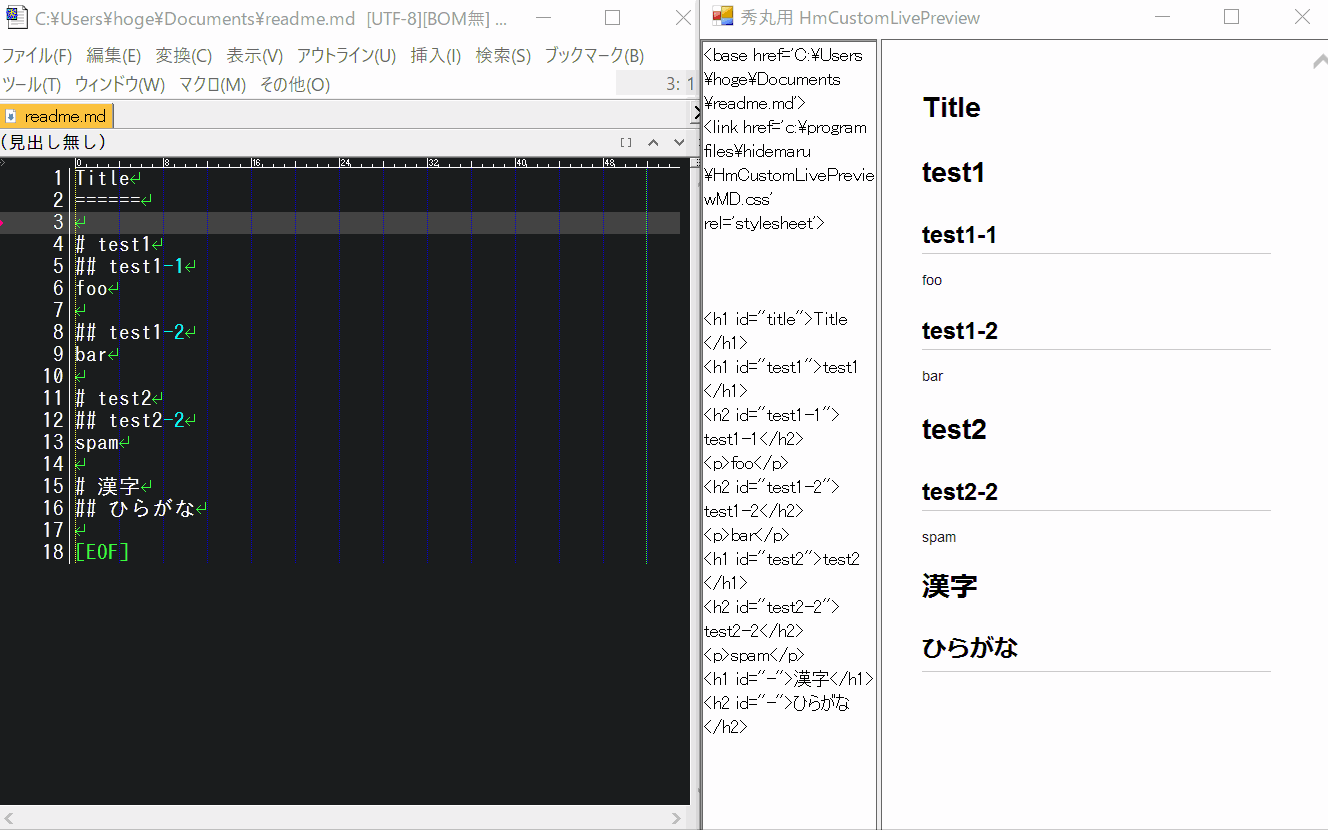Click the '## test1-1' line in editor
This screenshot has height=830, width=1328.
point(130,267)
